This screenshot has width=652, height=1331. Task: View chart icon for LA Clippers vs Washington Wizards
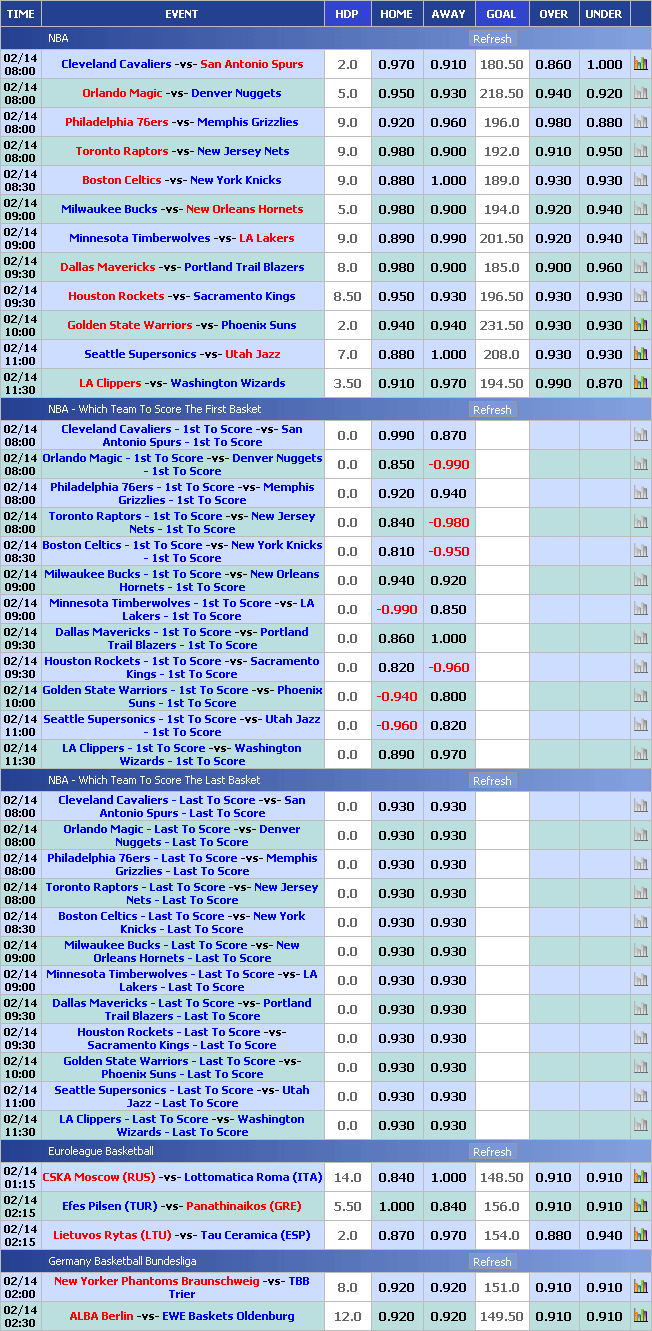click(640, 383)
